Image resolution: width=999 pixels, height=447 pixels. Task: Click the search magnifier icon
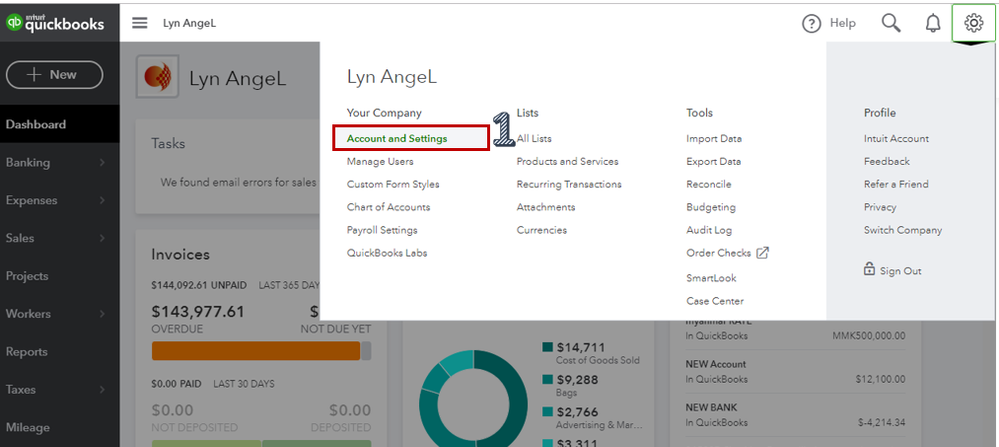891,24
